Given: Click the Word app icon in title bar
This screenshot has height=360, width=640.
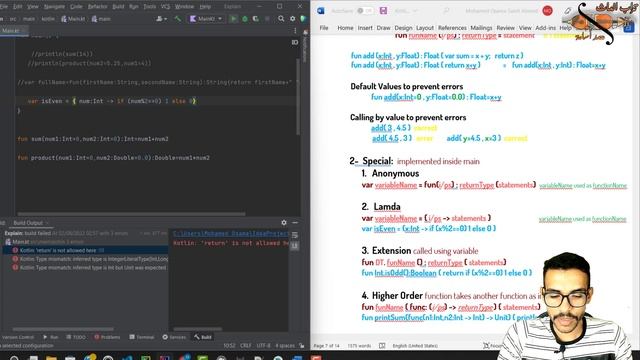Looking at the screenshot, I should coord(321,11).
